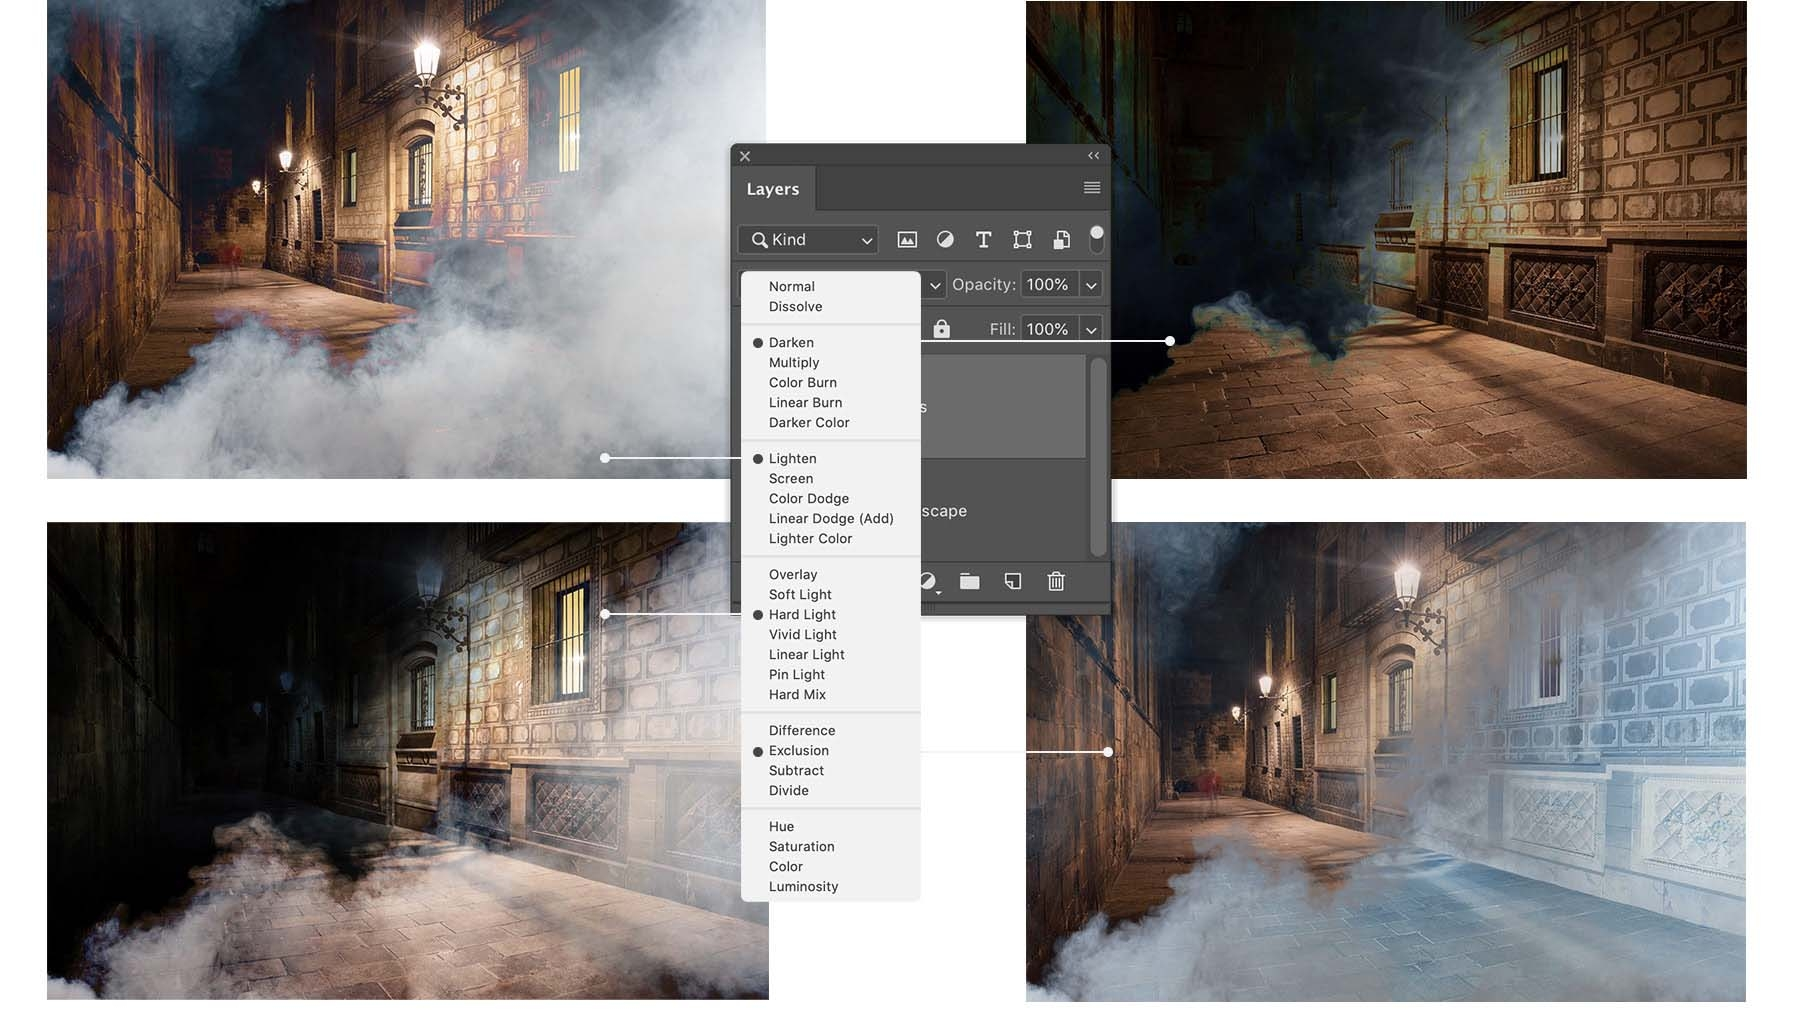1800x1016 pixels.
Task: Choose Luminosity blend mode
Action: click(802, 886)
